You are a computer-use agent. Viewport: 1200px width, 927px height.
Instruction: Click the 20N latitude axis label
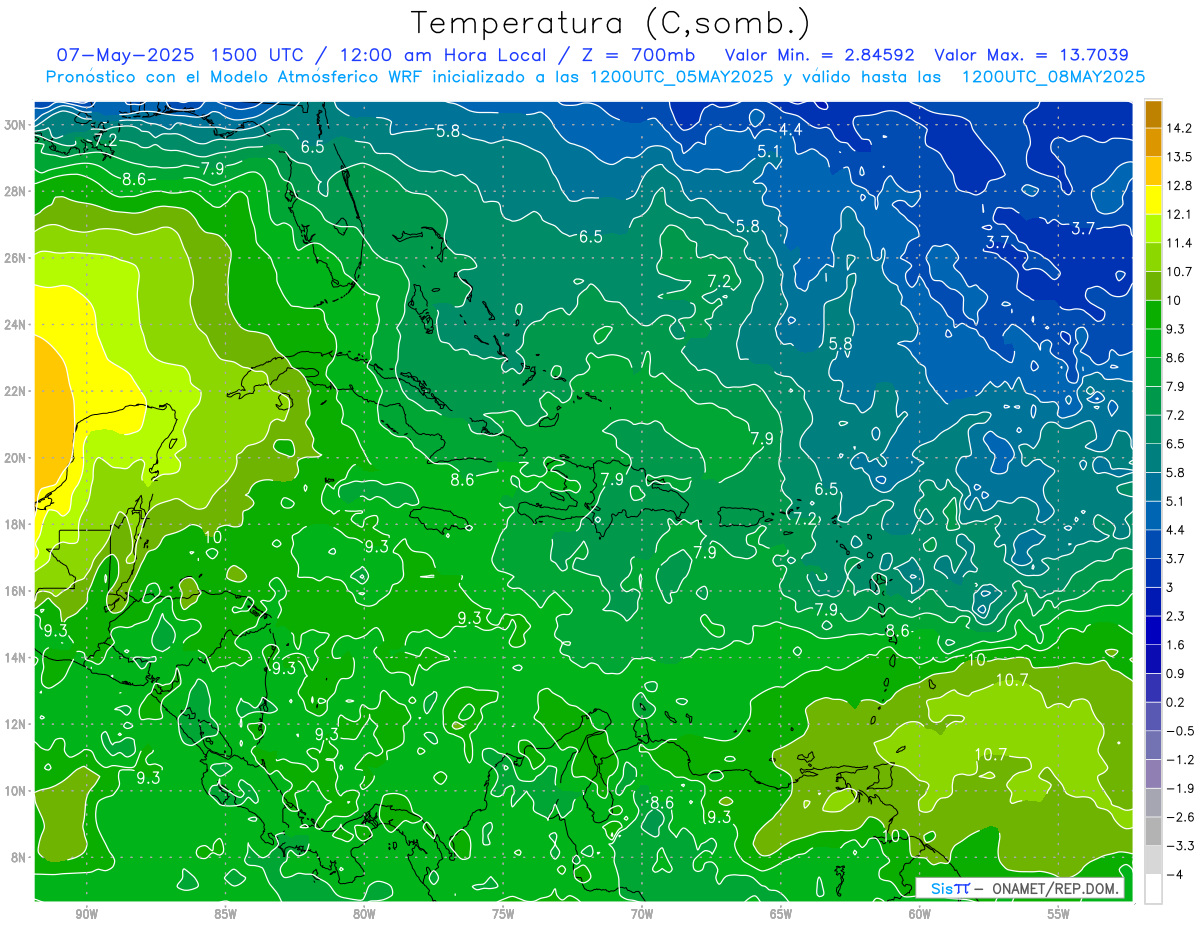[17, 458]
